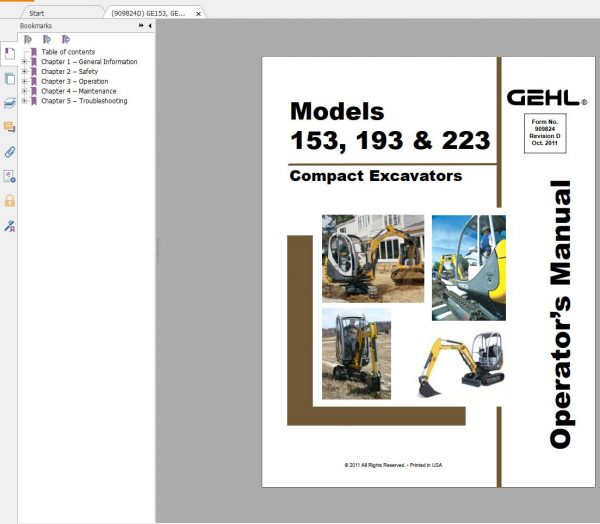The width and height of the screenshot is (600, 524).
Task: Expand Chapter 5 – Troubleshooting bookmark
Action: click(24, 101)
